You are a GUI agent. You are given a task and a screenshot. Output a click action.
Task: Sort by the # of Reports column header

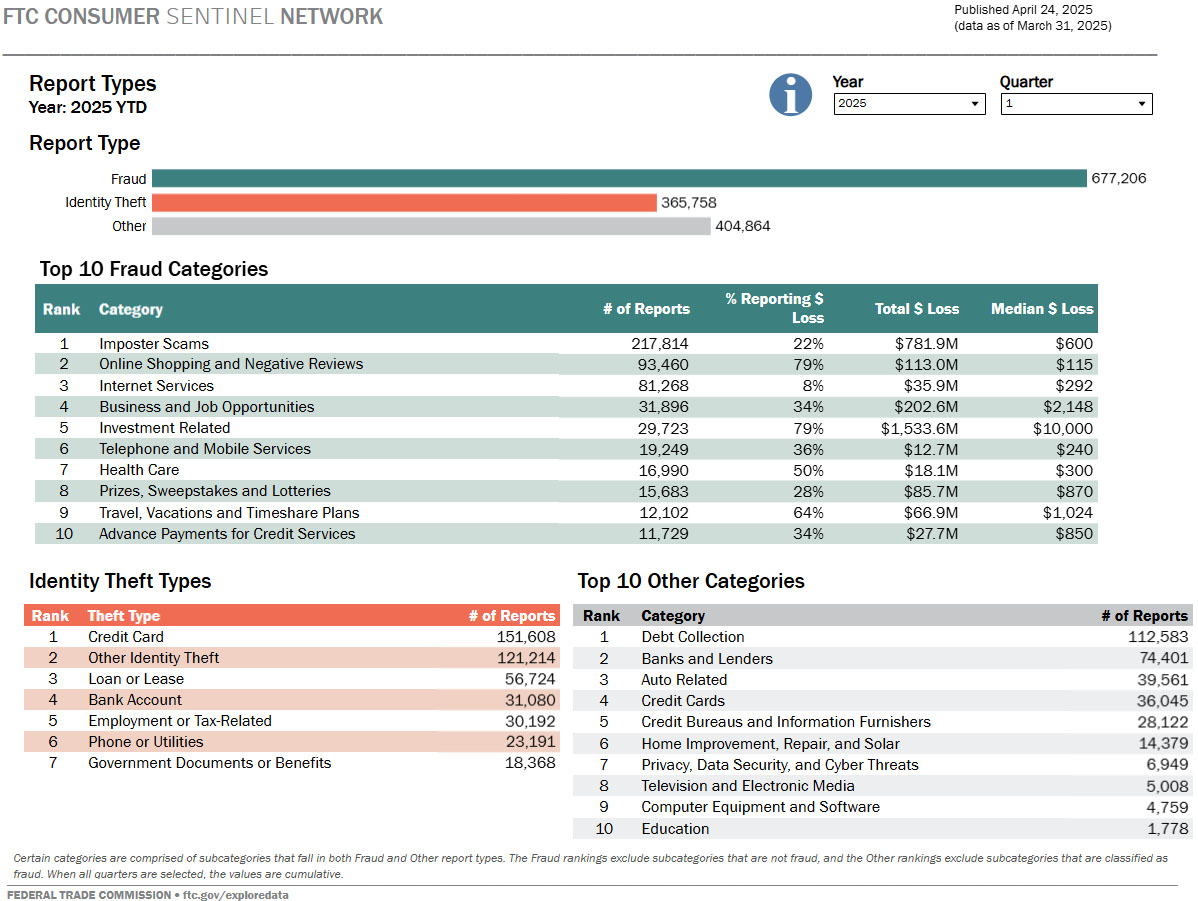(647, 309)
